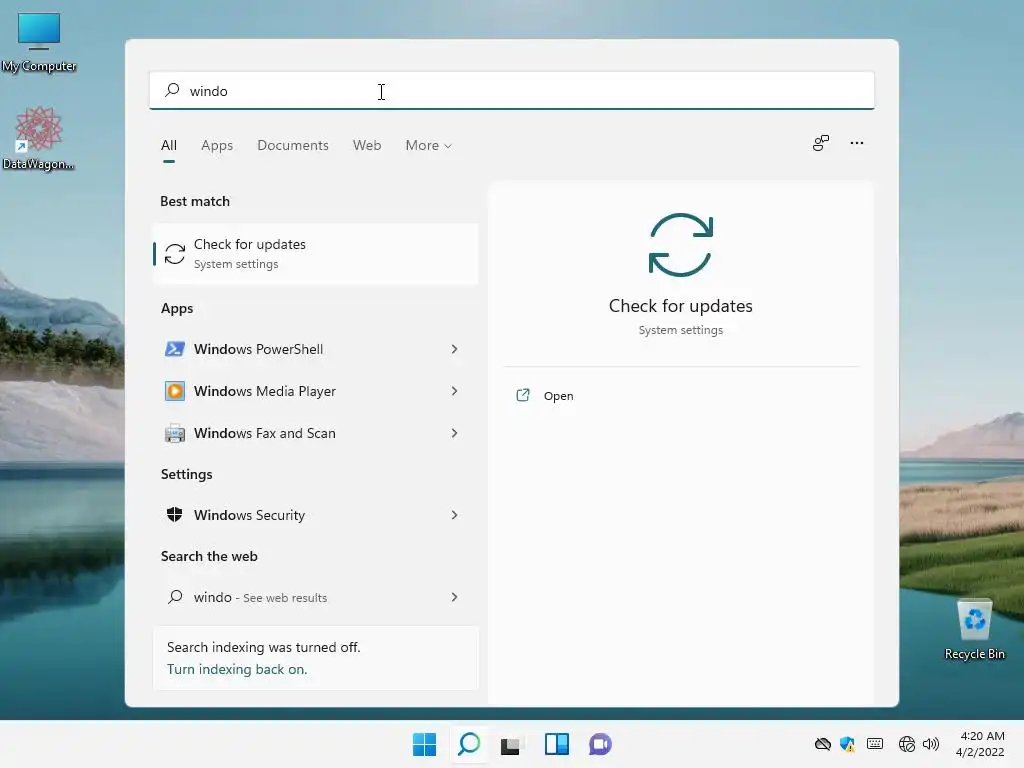Open the More filter dropdown
Viewport: 1024px width, 768px height.
(428, 145)
